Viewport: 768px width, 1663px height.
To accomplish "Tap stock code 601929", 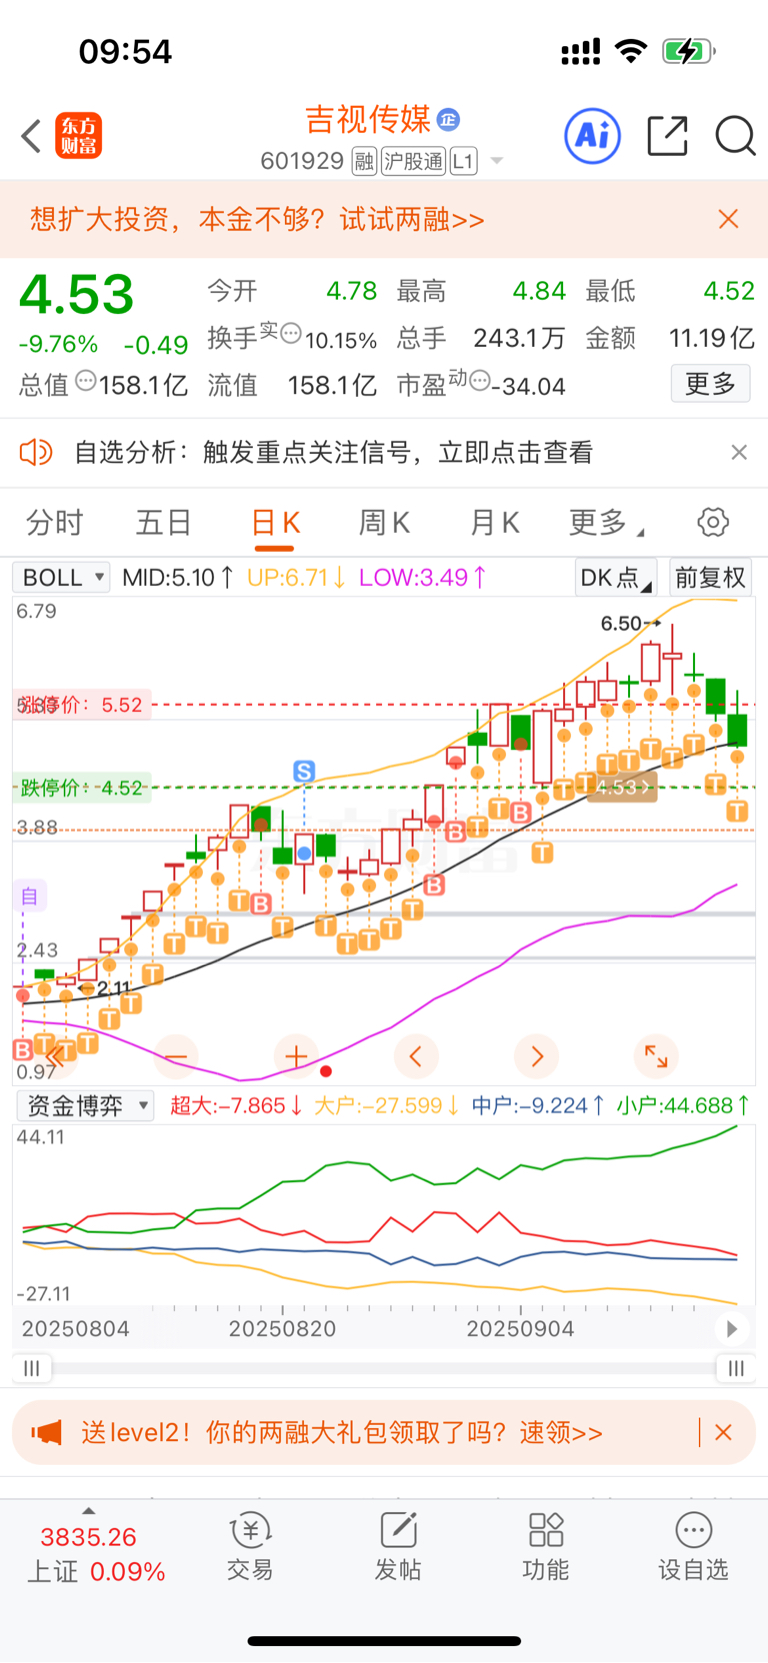I will click(x=302, y=161).
